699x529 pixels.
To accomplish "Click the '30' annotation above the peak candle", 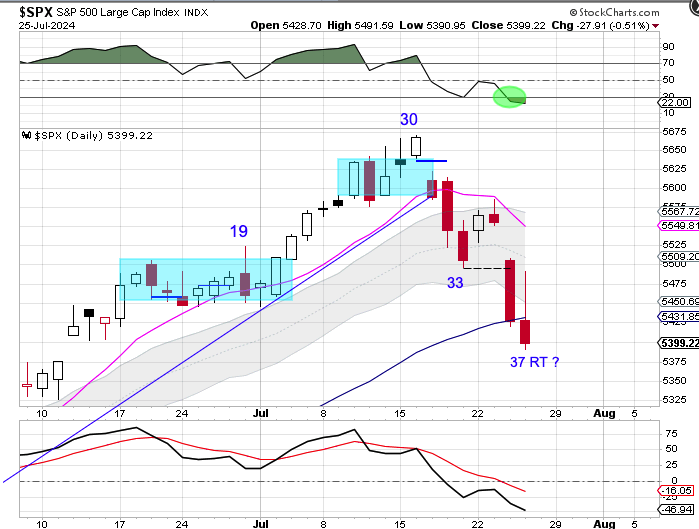I will coord(409,119).
